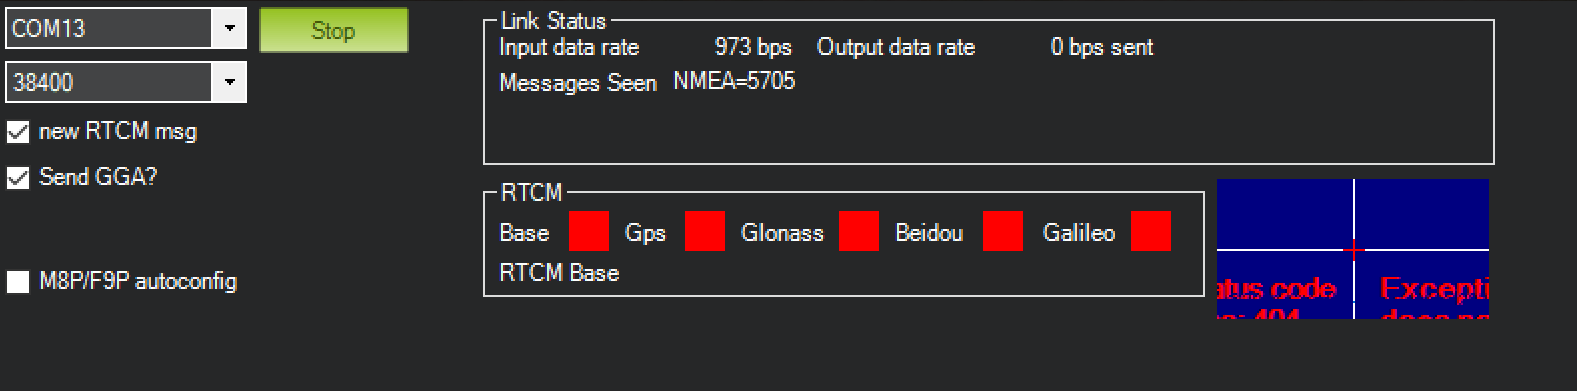Click the red Base status indicator
The image size is (1577, 391).
[x=588, y=231]
